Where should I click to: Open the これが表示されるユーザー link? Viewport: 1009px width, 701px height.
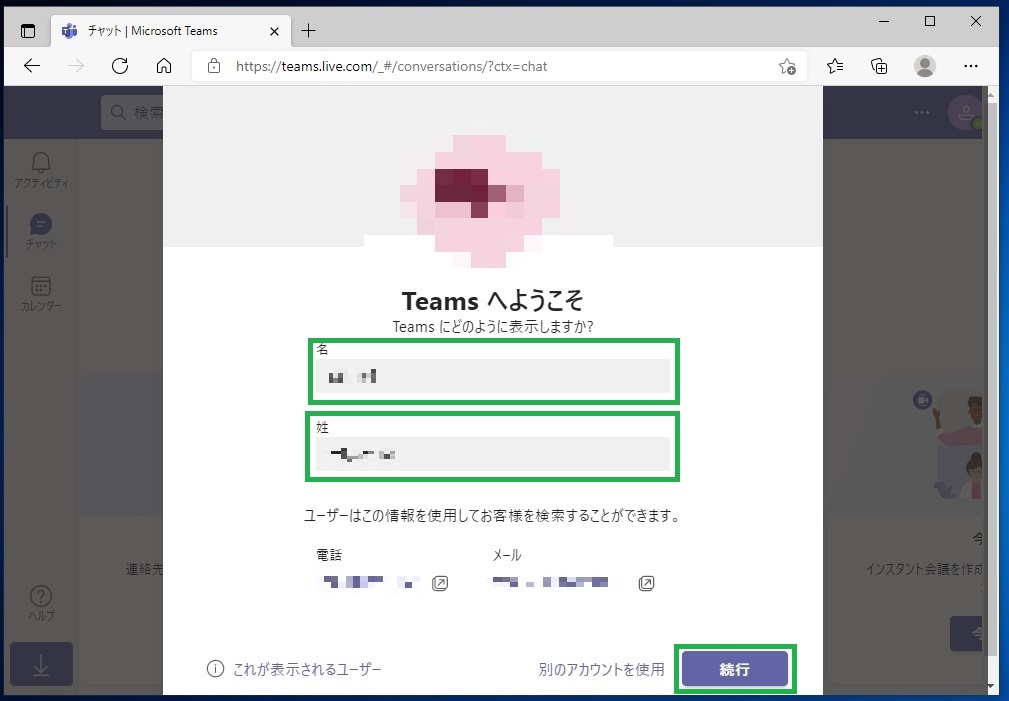307,669
